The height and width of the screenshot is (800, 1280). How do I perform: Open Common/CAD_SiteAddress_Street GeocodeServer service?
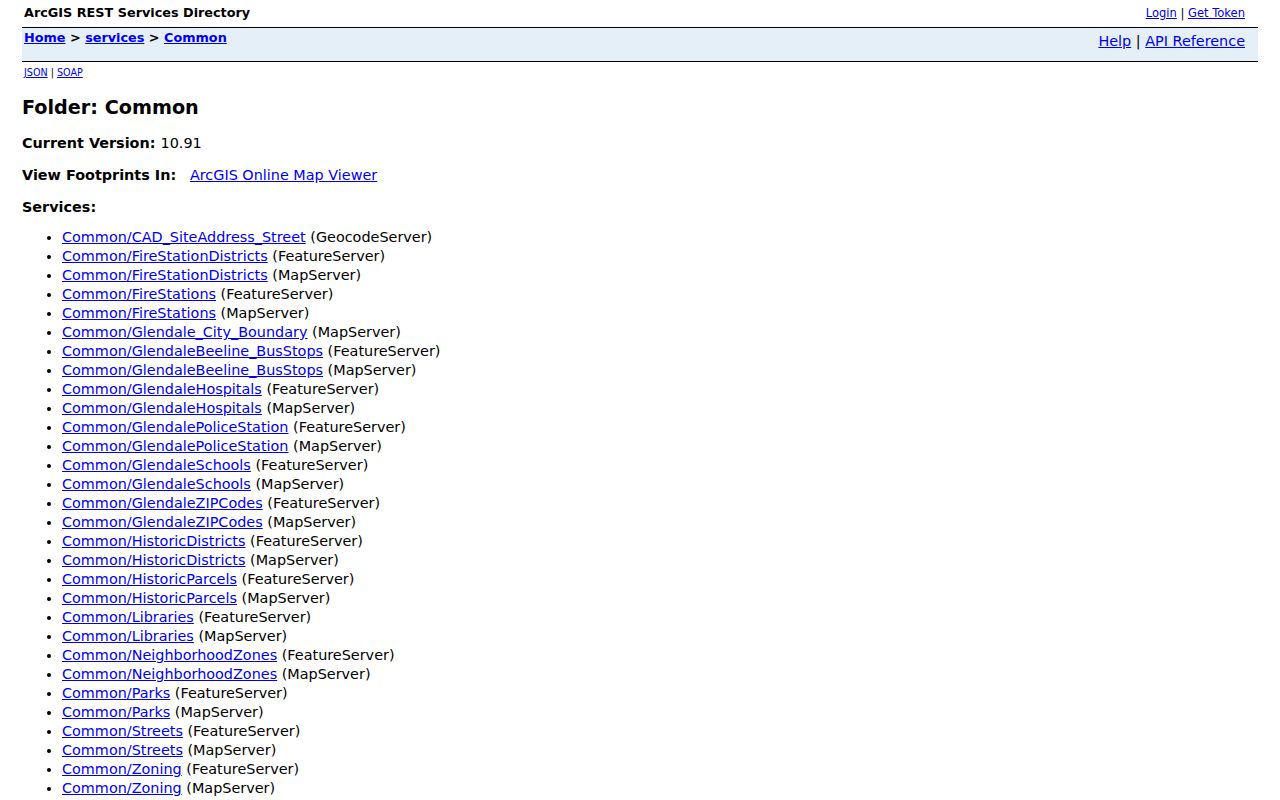pos(184,237)
